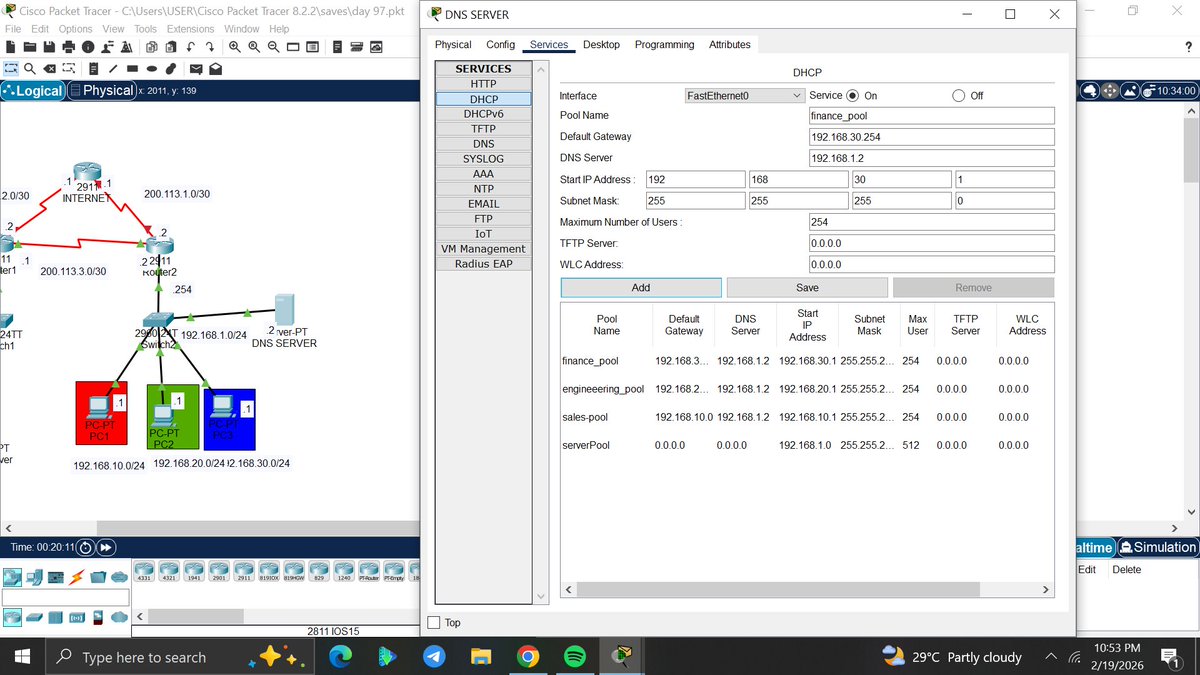Pick the 2911 router from device list

click(x=244, y=570)
